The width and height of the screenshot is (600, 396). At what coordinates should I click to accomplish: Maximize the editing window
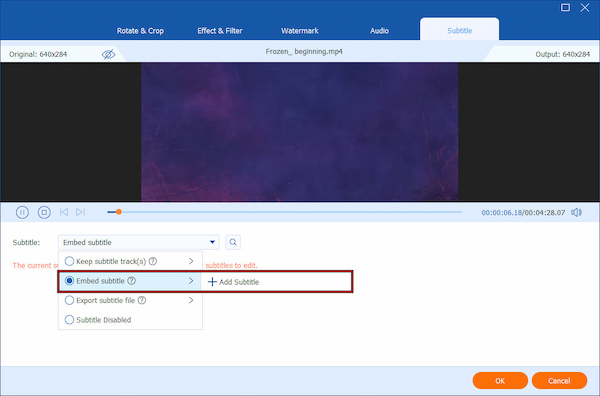pos(565,8)
